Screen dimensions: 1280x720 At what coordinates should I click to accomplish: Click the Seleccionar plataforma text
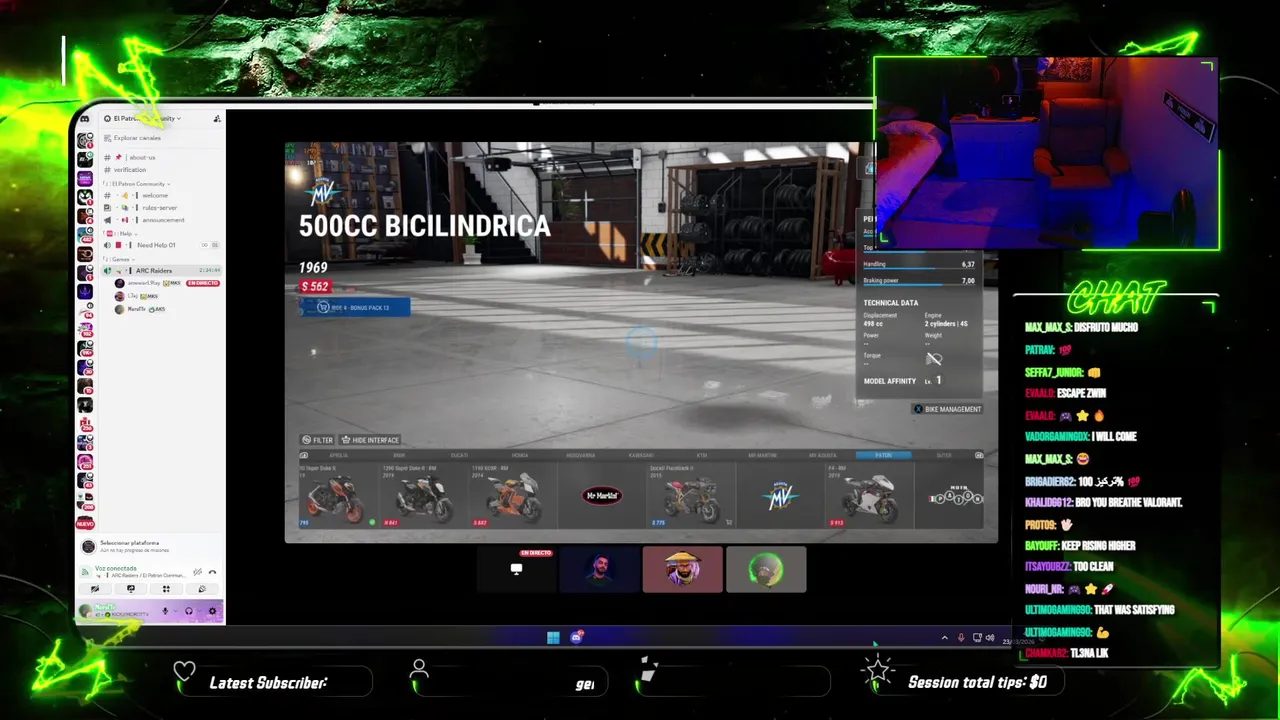(x=129, y=543)
